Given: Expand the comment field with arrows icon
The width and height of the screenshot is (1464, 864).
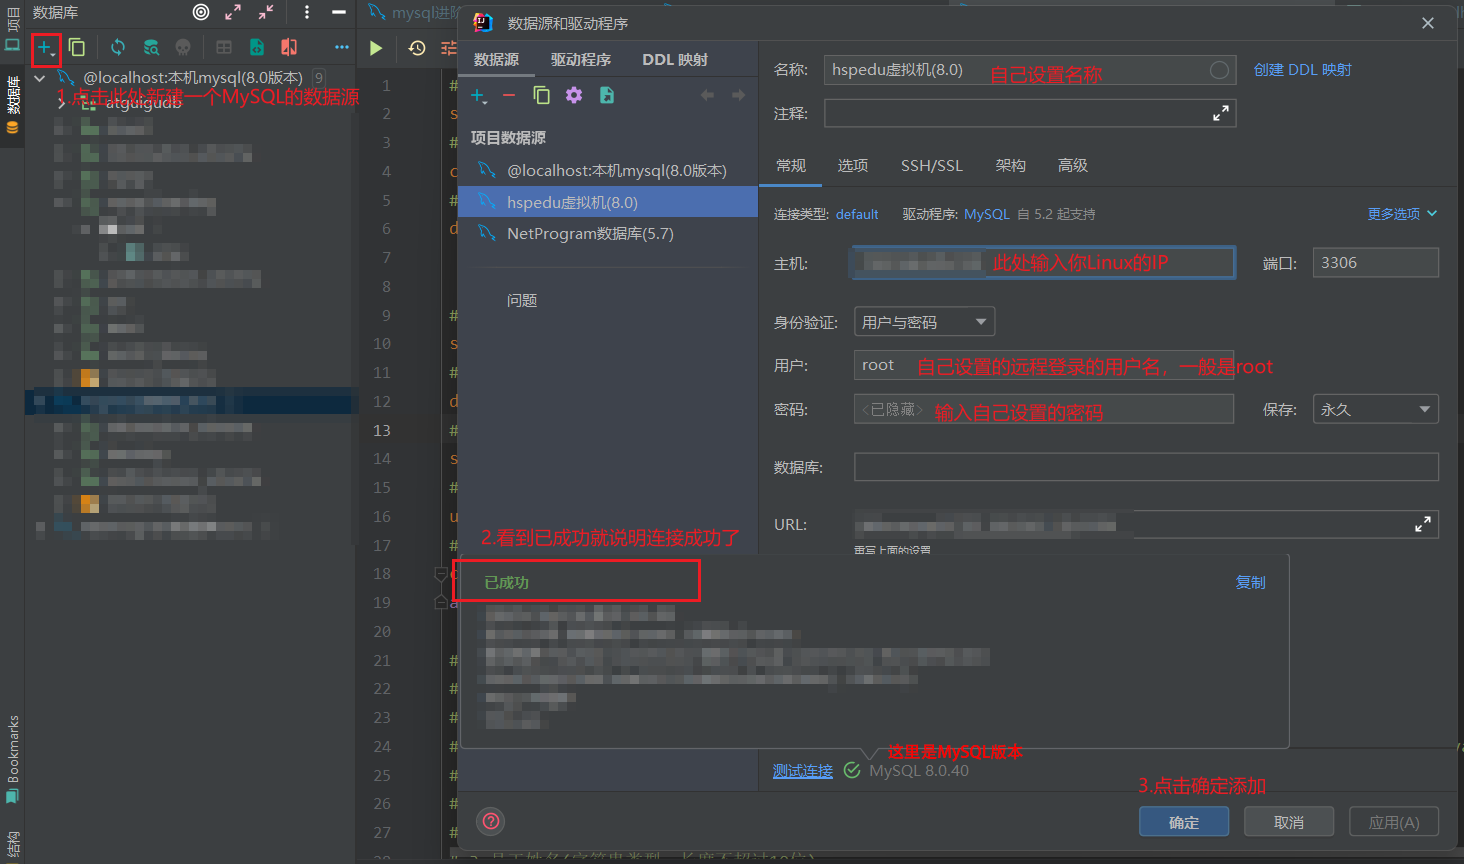Looking at the screenshot, I should [1221, 114].
